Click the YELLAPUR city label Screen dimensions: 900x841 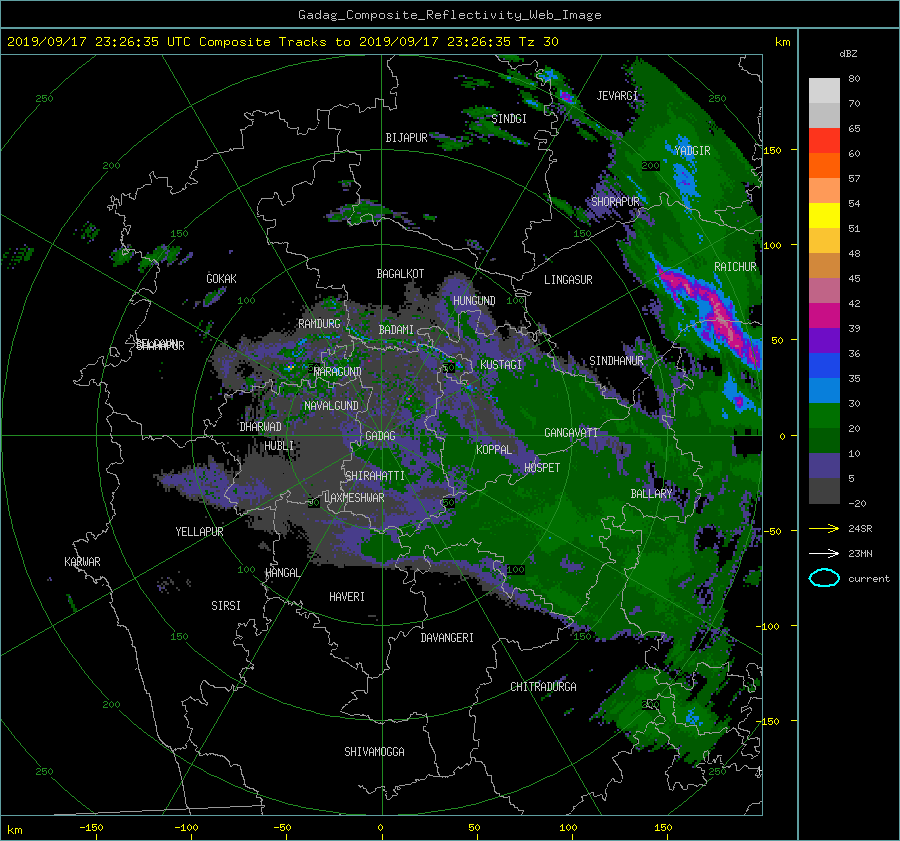[x=199, y=532]
